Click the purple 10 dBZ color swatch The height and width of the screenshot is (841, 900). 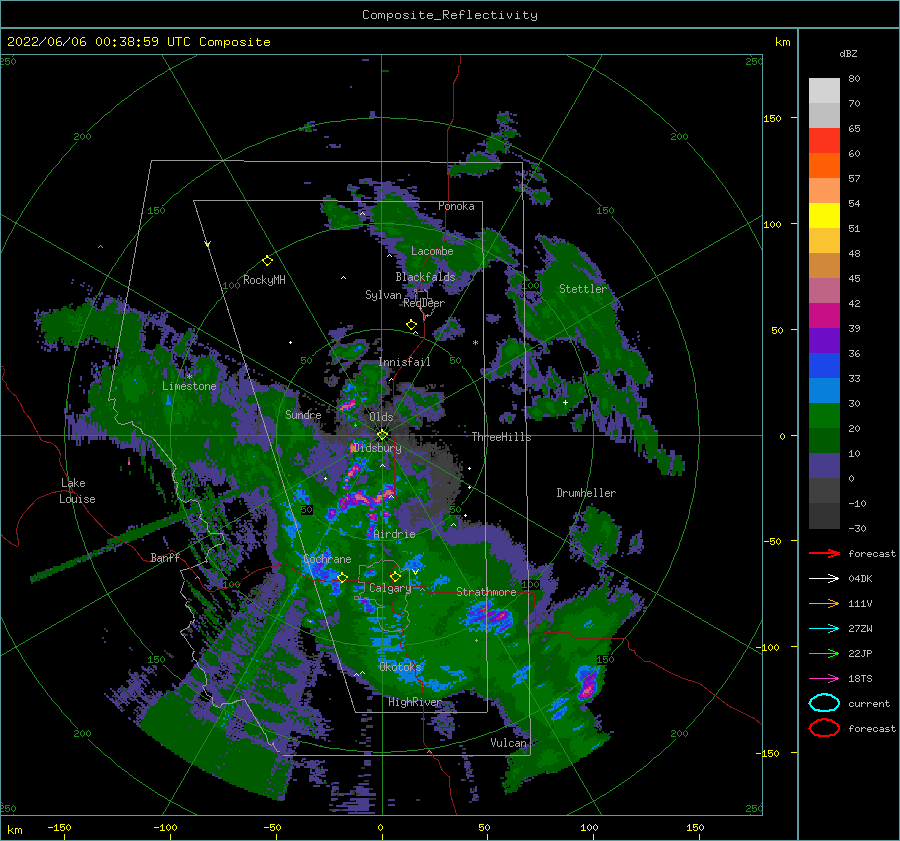[x=824, y=465]
